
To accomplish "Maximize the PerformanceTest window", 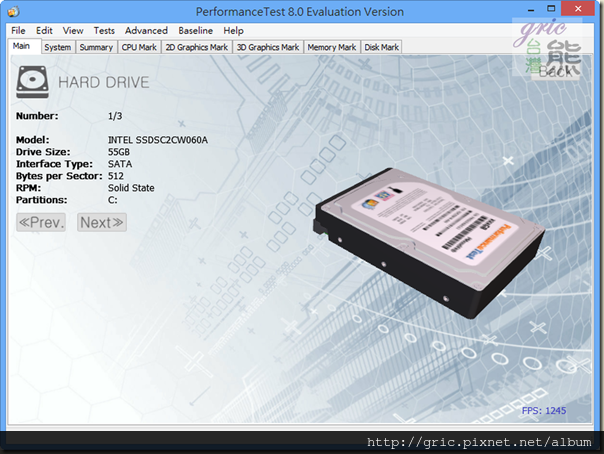I will 551,8.
